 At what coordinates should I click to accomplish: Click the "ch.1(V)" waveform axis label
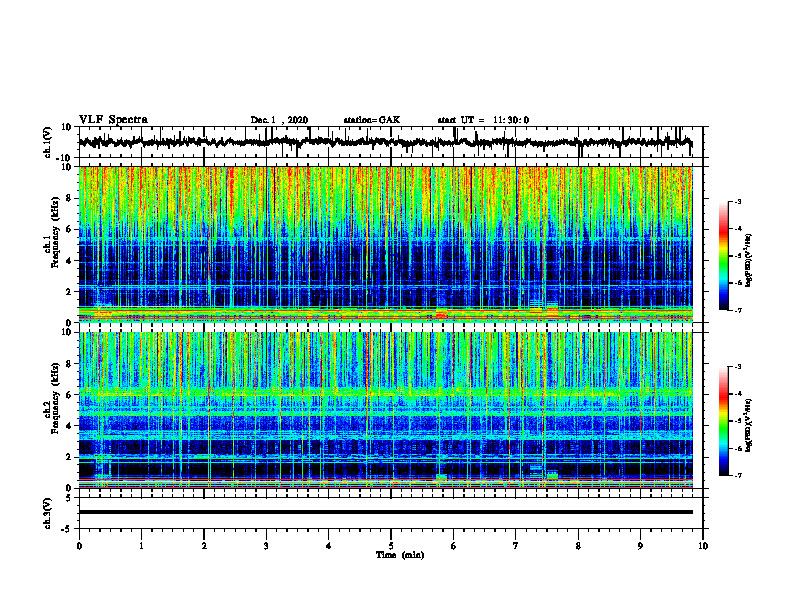[x=47, y=142]
